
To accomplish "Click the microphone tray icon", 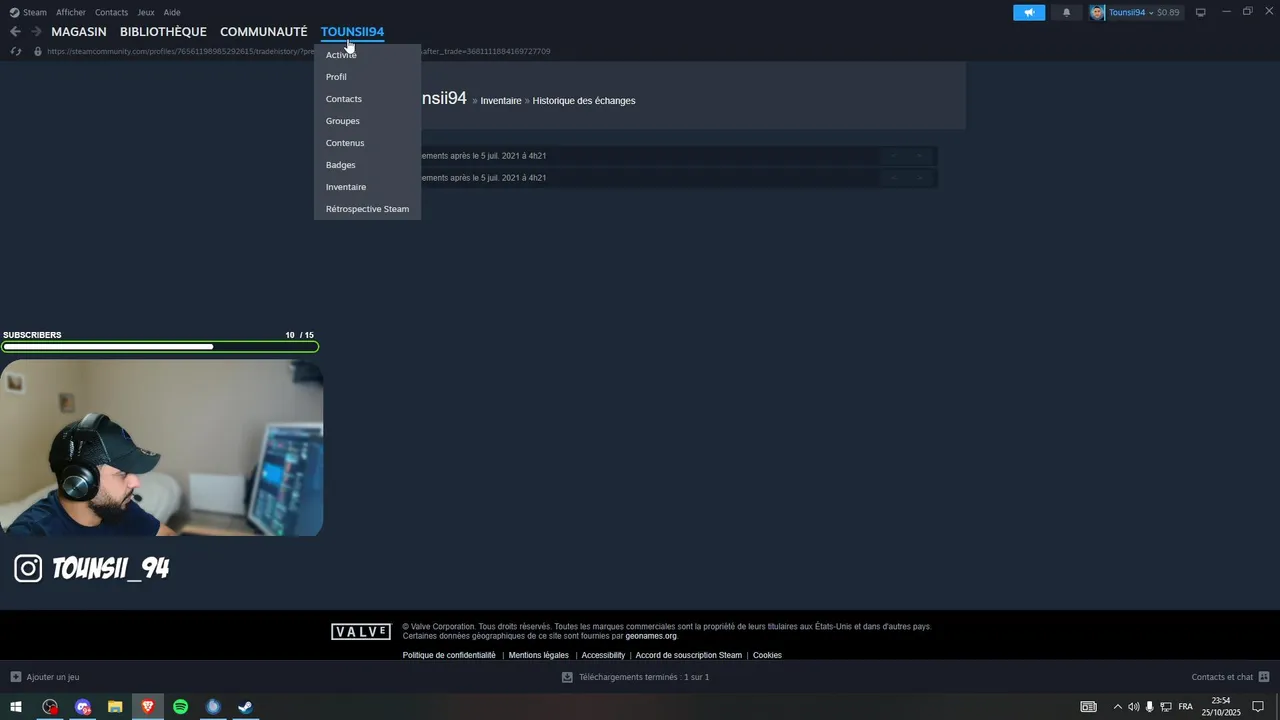I will (x=1150, y=707).
